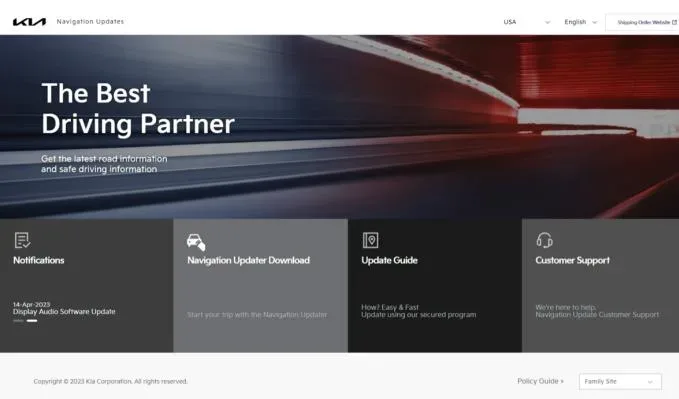The height and width of the screenshot is (399, 679).
Task: Open the Update Guide tile
Action: tap(435, 285)
